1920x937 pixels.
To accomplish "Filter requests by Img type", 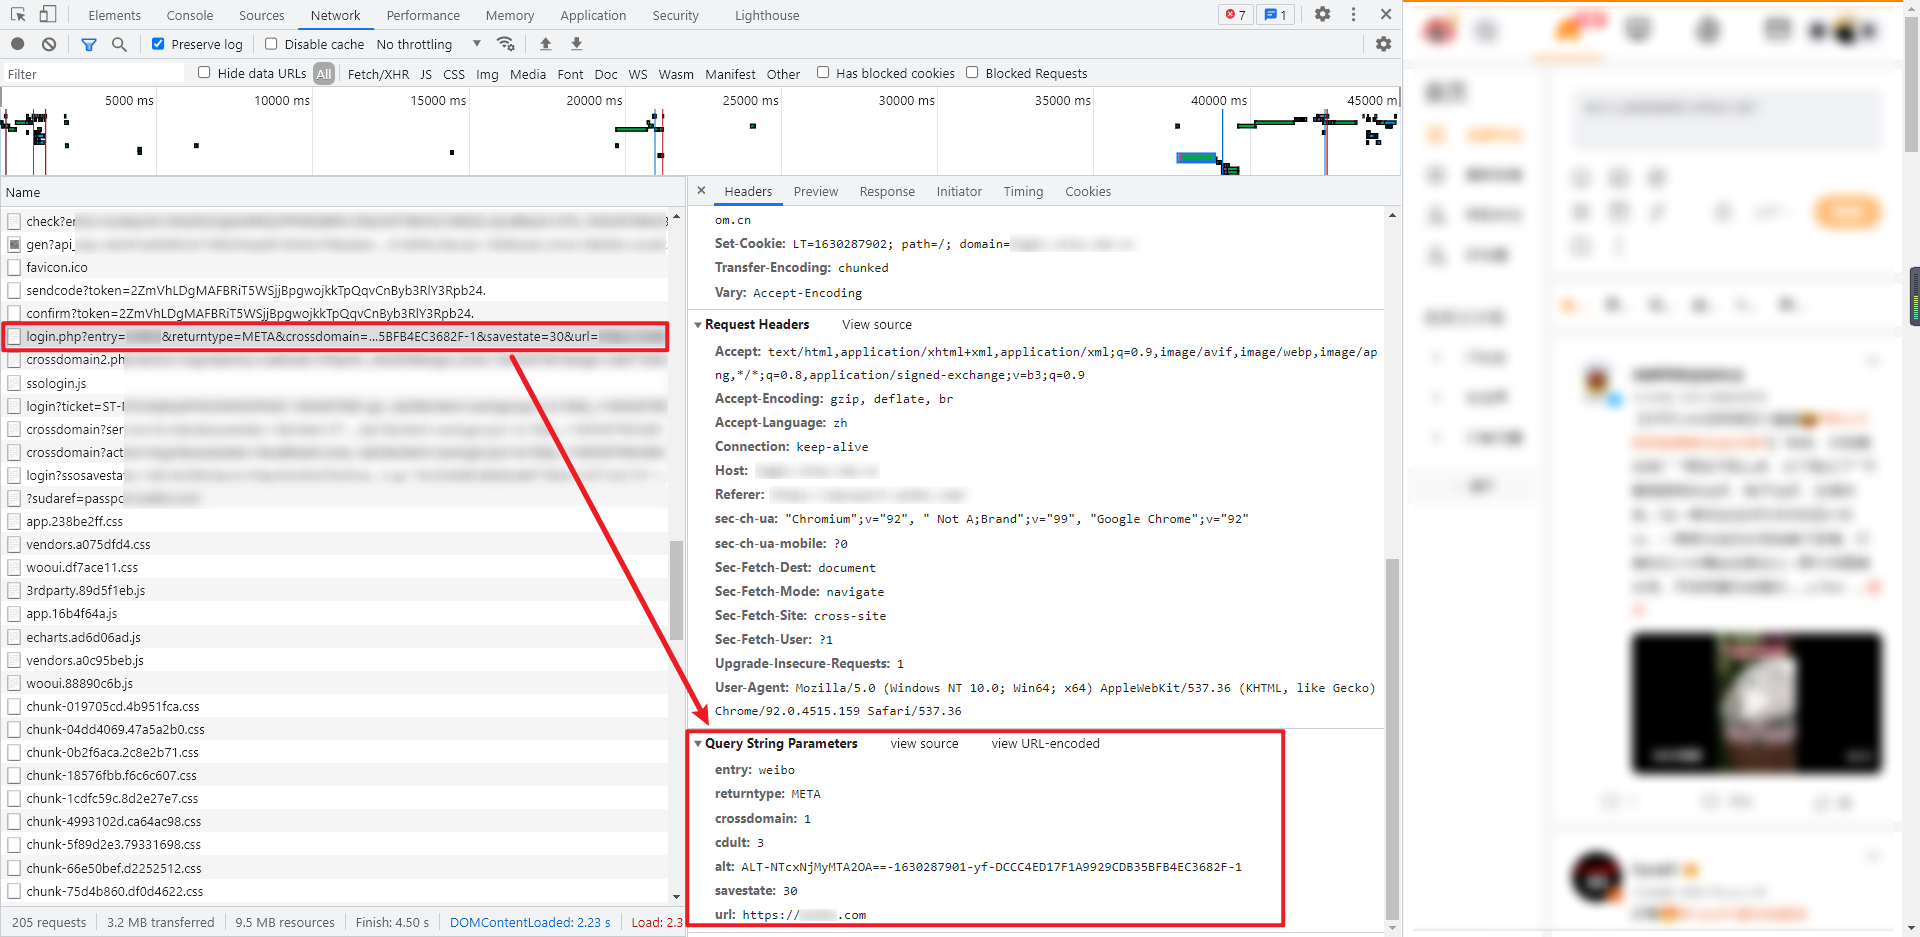I will pyautogui.click(x=487, y=74).
